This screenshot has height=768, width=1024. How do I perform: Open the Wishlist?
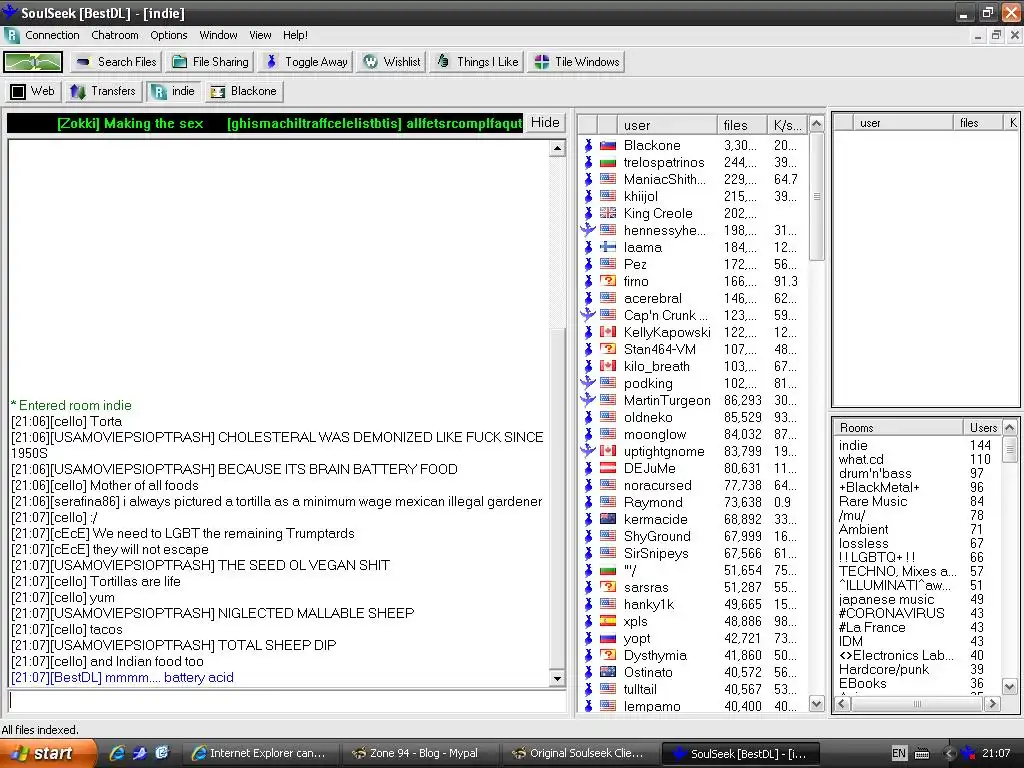[x=392, y=62]
